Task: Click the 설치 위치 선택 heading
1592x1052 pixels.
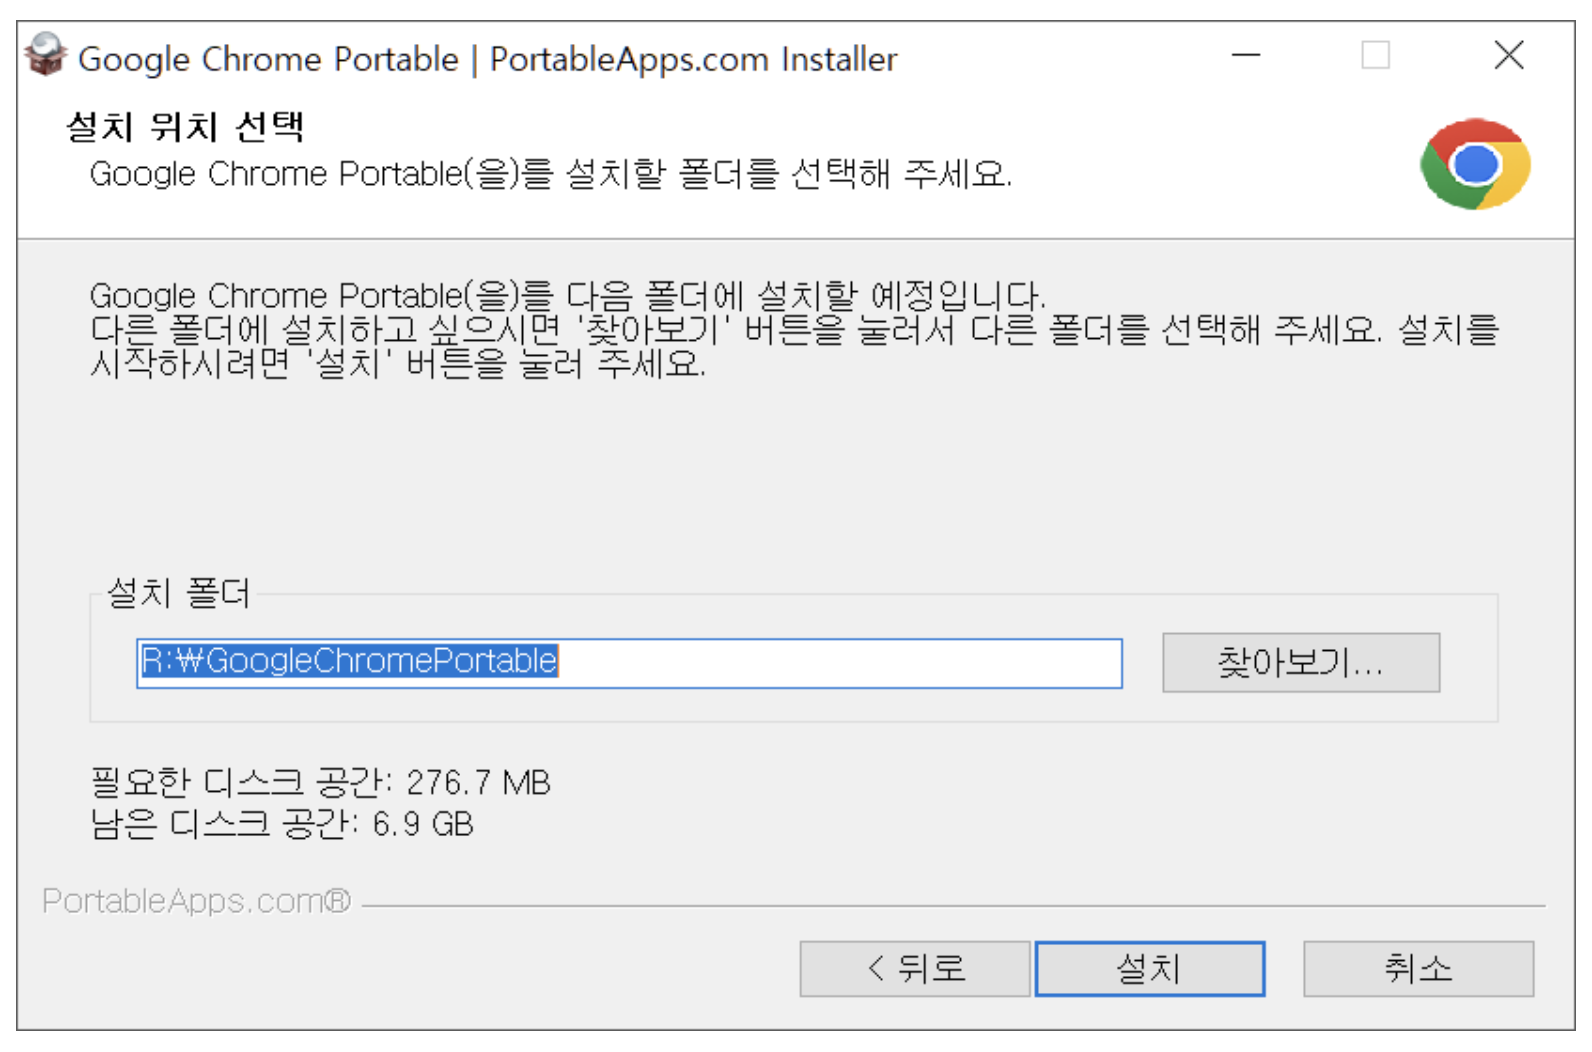Action: [x=185, y=127]
